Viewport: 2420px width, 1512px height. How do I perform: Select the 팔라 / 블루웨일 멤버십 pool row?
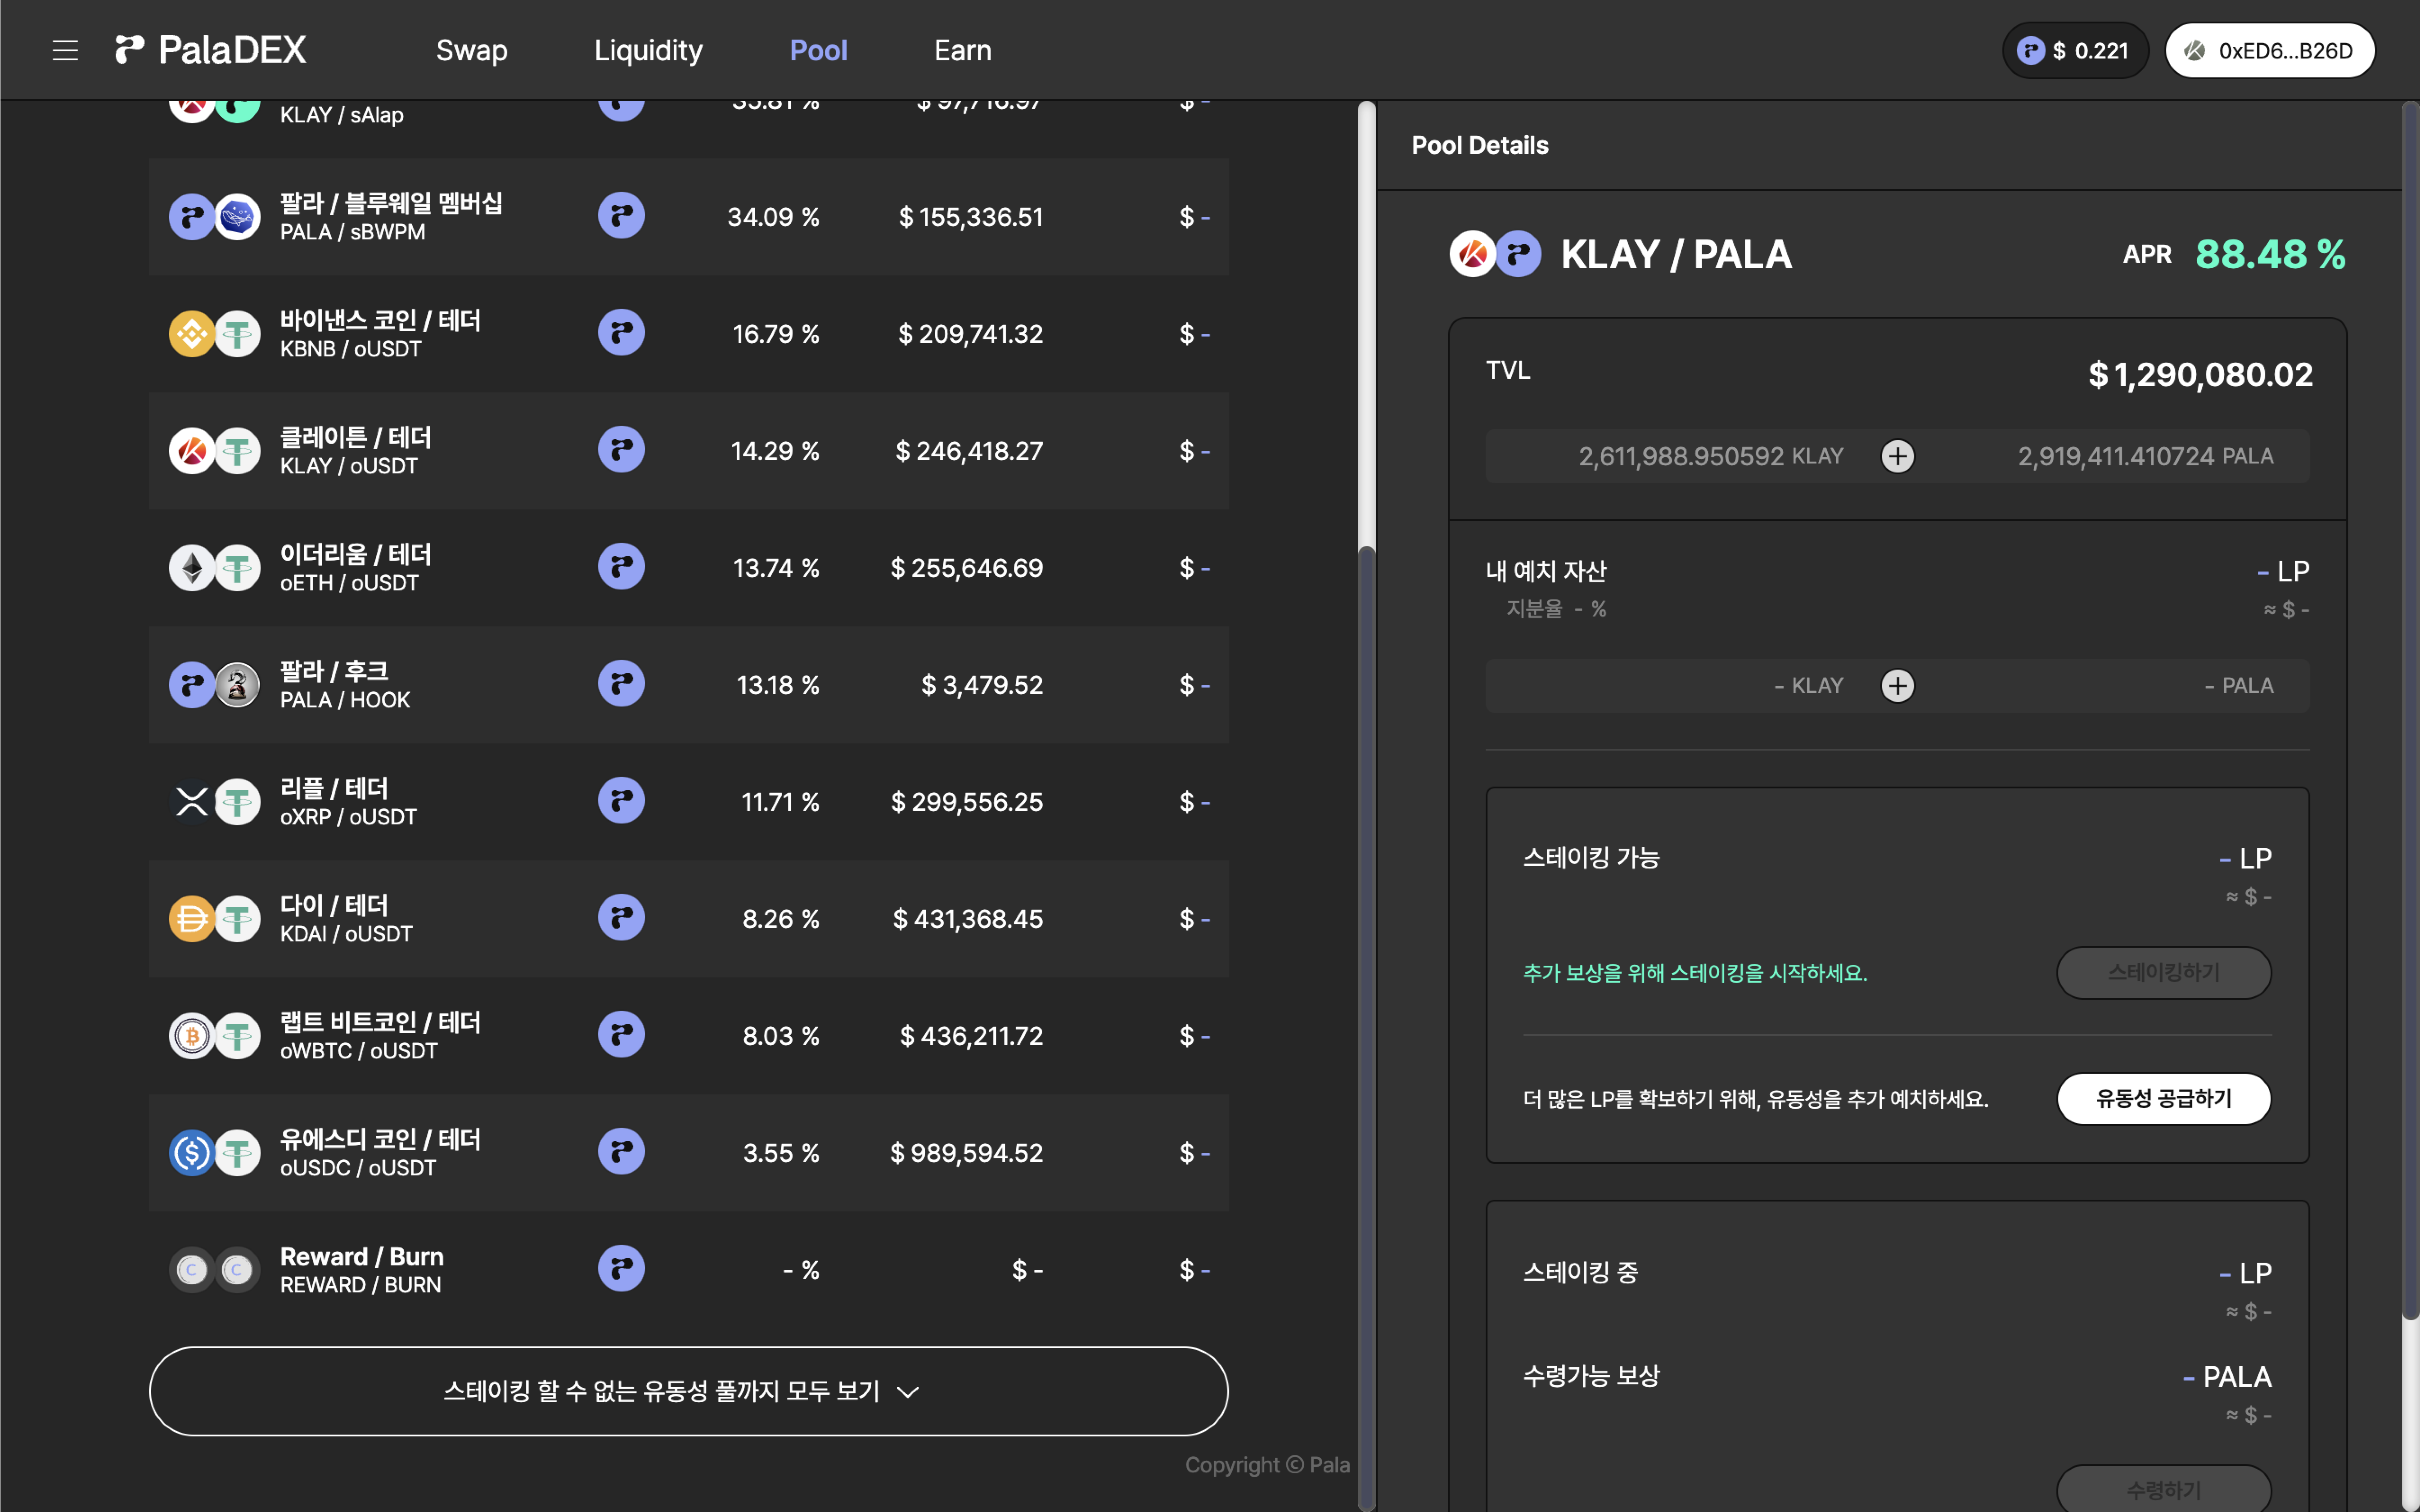pos(688,216)
